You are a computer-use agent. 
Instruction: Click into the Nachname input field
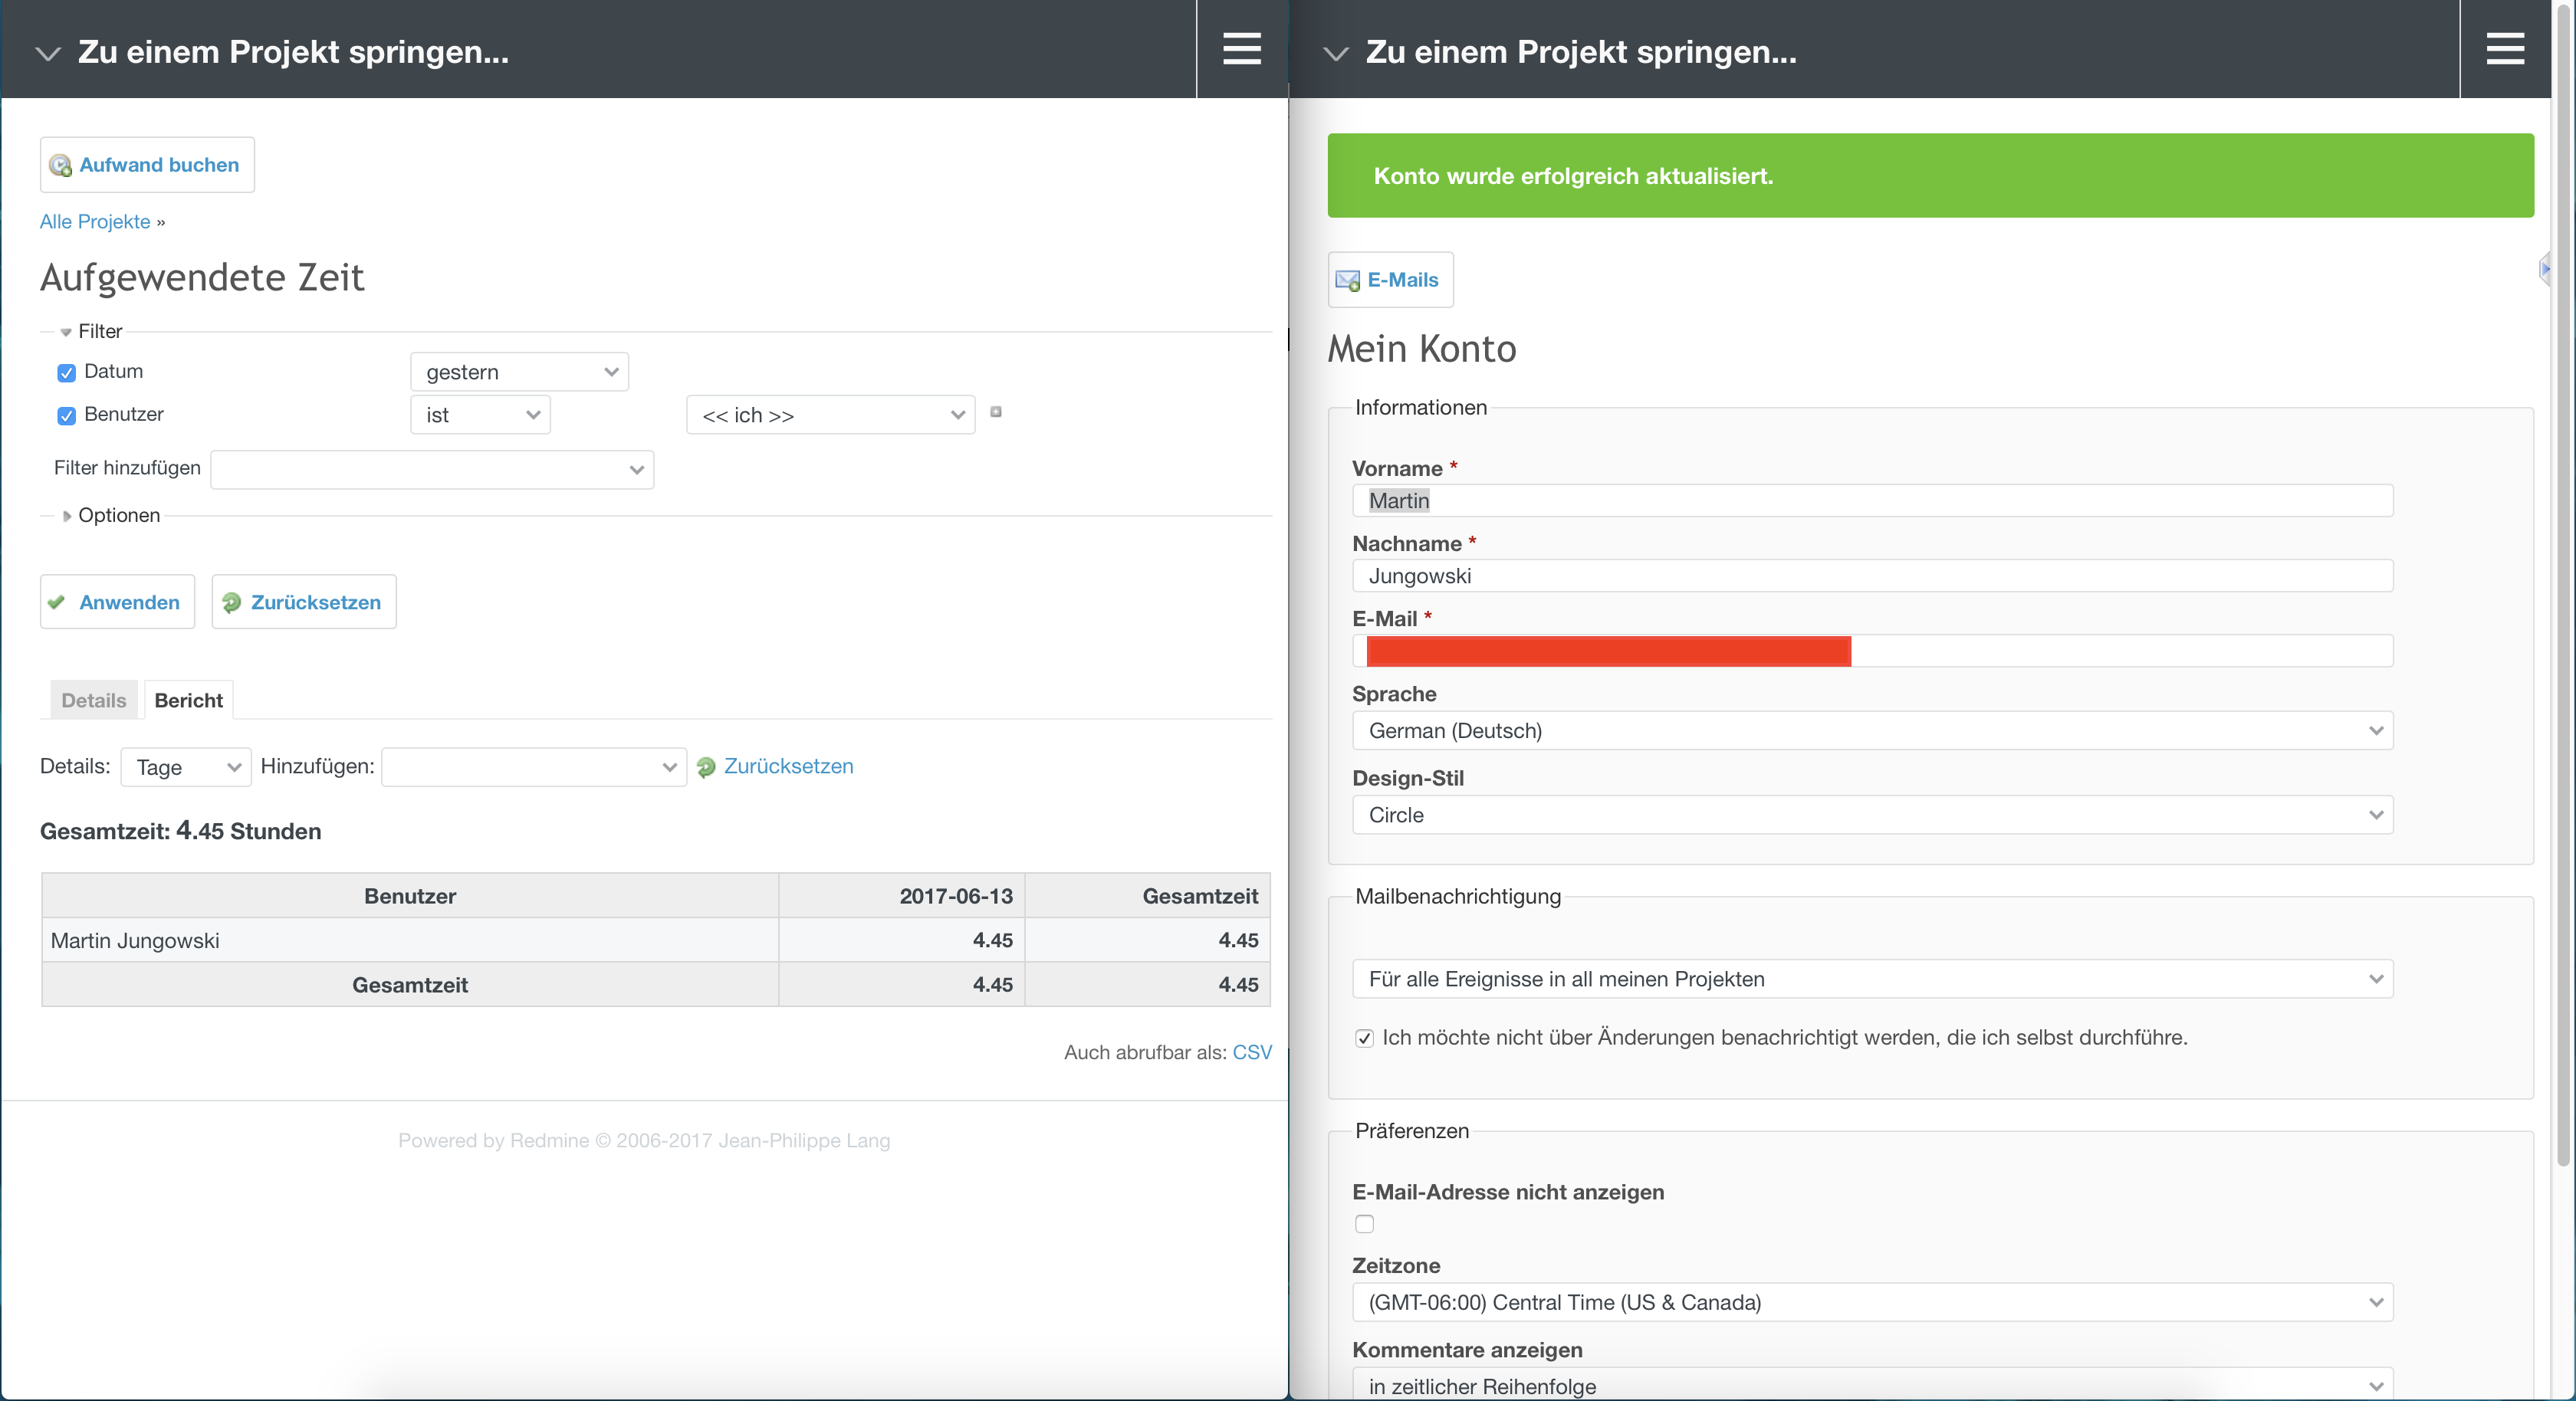pos(1872,576)
